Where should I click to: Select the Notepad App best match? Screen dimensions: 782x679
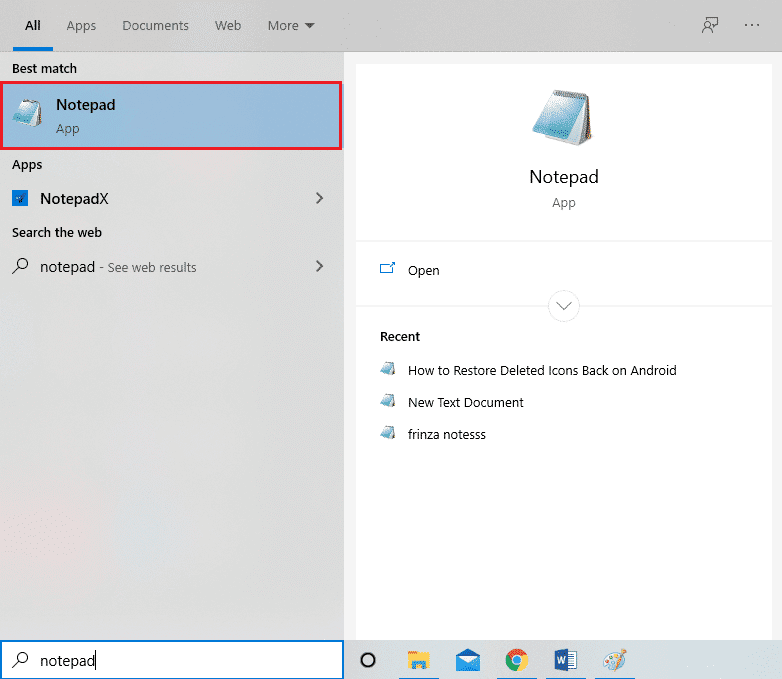coord(172,116)
